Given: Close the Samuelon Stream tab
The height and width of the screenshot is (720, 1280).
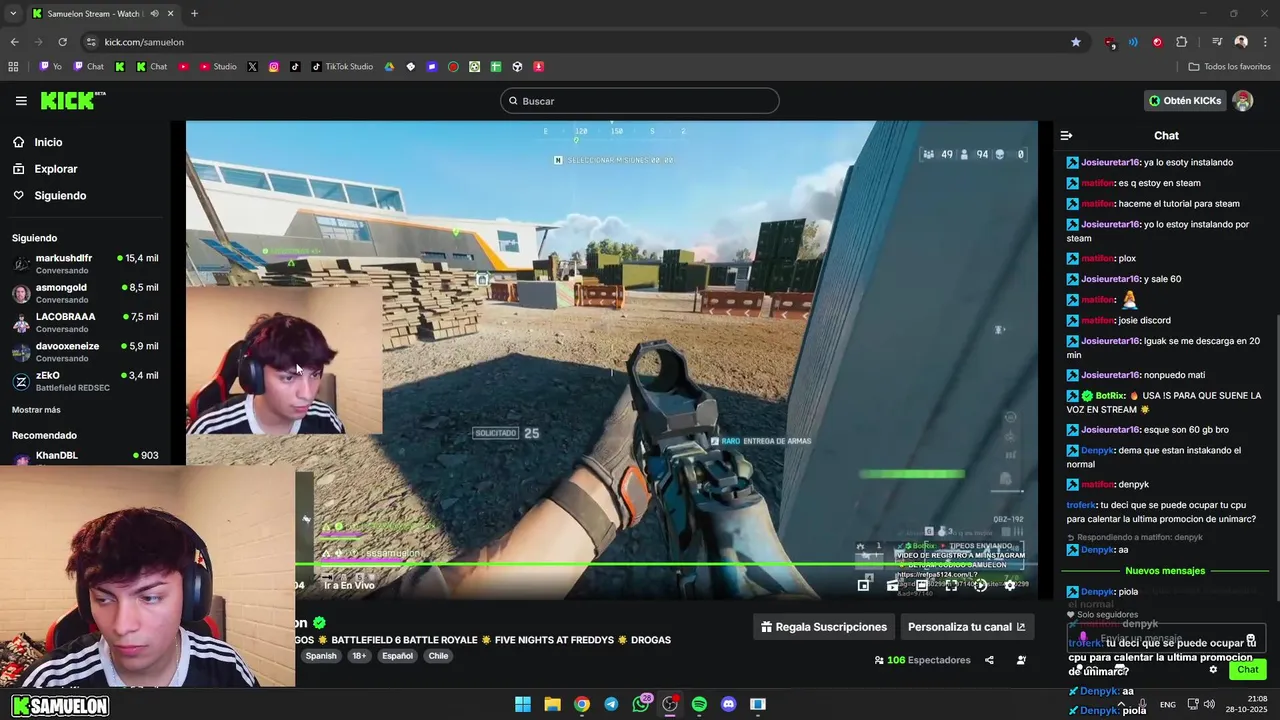Looking at the screenshot, I should tap(171, 14).
